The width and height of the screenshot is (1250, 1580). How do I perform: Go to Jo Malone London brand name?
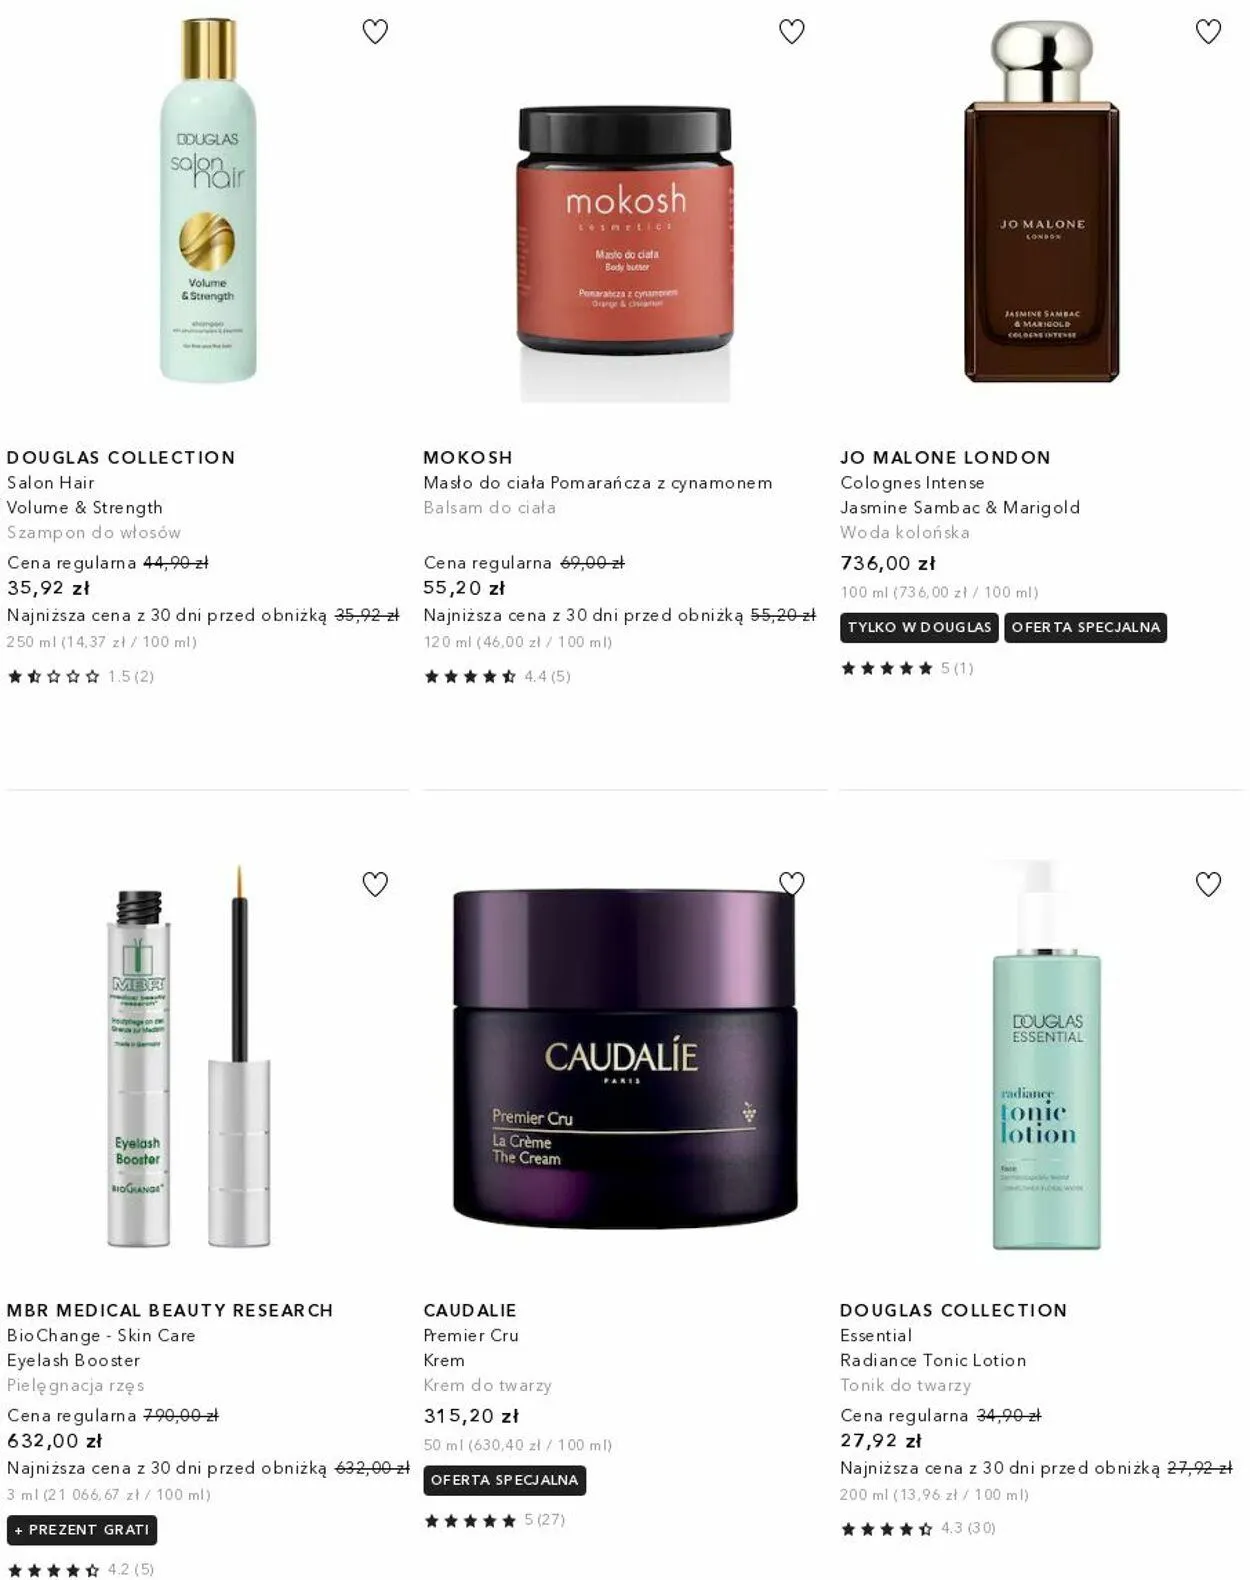(945, 458)
